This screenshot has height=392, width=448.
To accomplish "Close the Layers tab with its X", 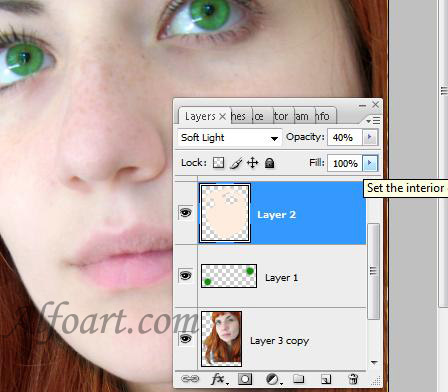I will coord(222,117).
